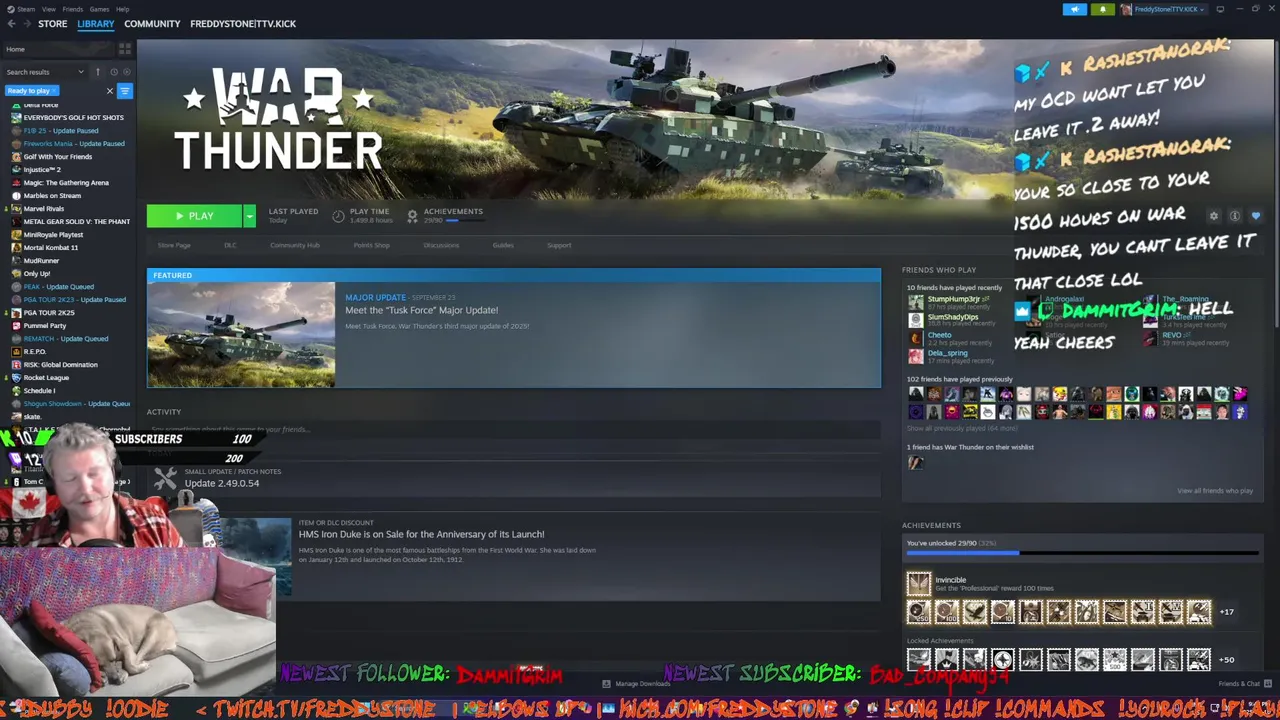
Task: Open the War Thunder info icon
Action: pyautogui.click(x=1235, y=216)
